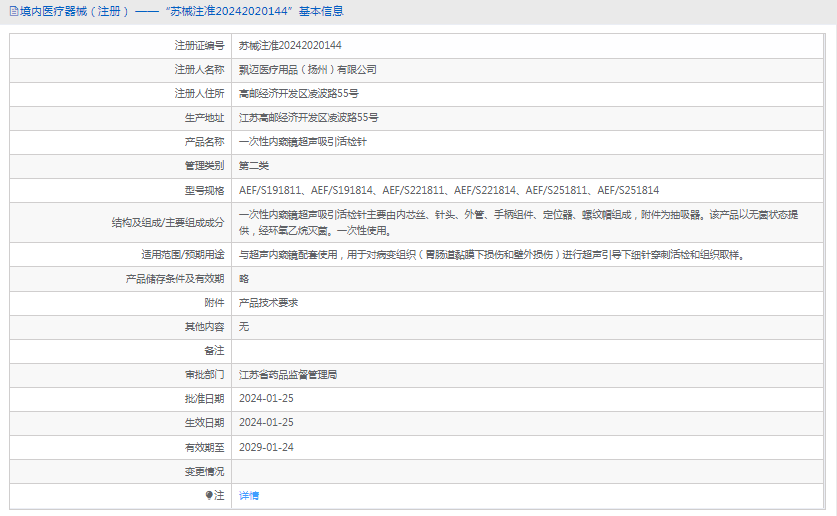This screenshot has height=516, width=837.
Task: Select registration number value 苏械注准20242020144
Action: coord(290,46)
